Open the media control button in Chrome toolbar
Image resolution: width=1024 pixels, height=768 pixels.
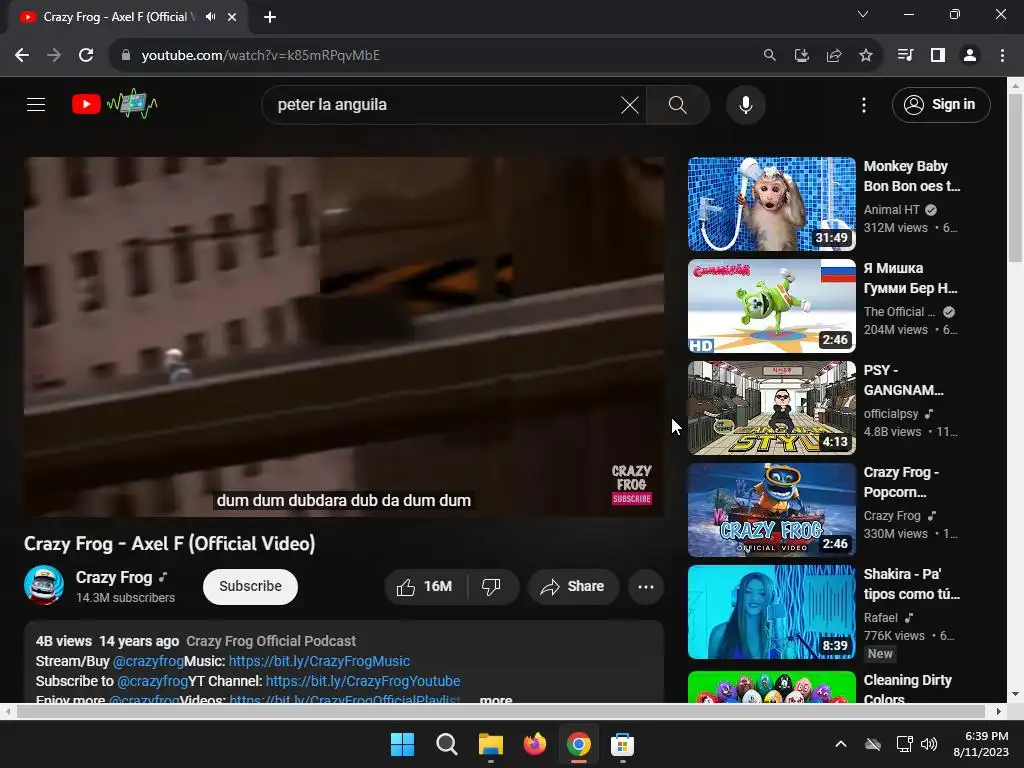(x=905, y=55)
